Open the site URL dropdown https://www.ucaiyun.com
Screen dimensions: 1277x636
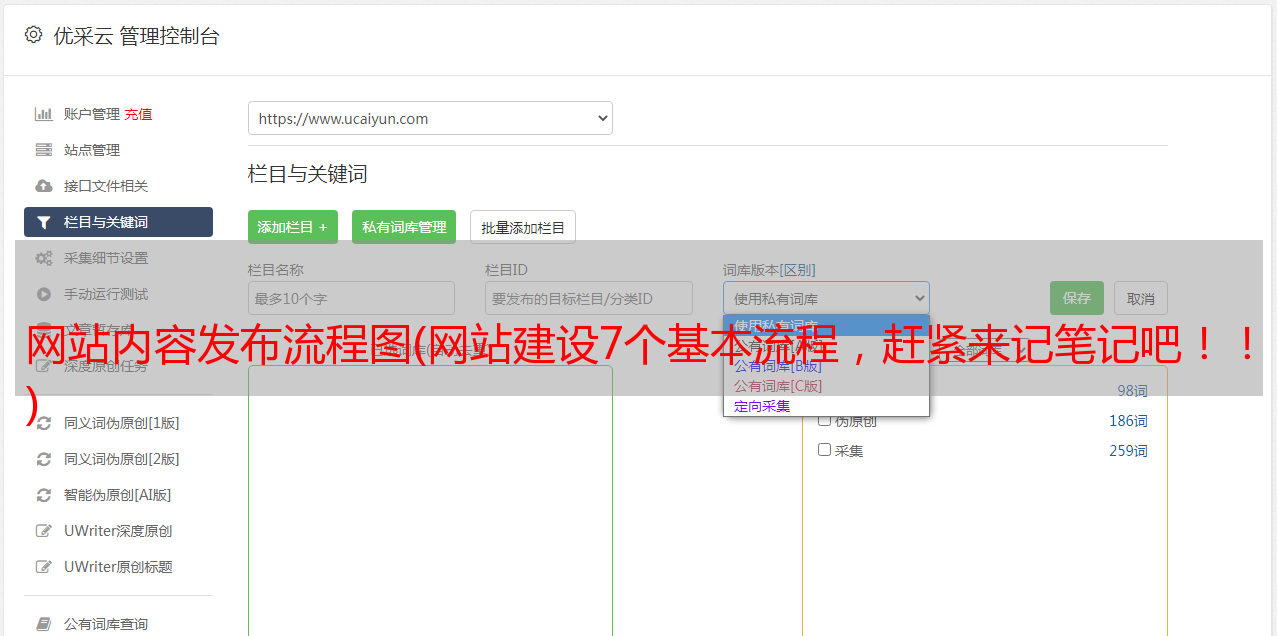430,118
